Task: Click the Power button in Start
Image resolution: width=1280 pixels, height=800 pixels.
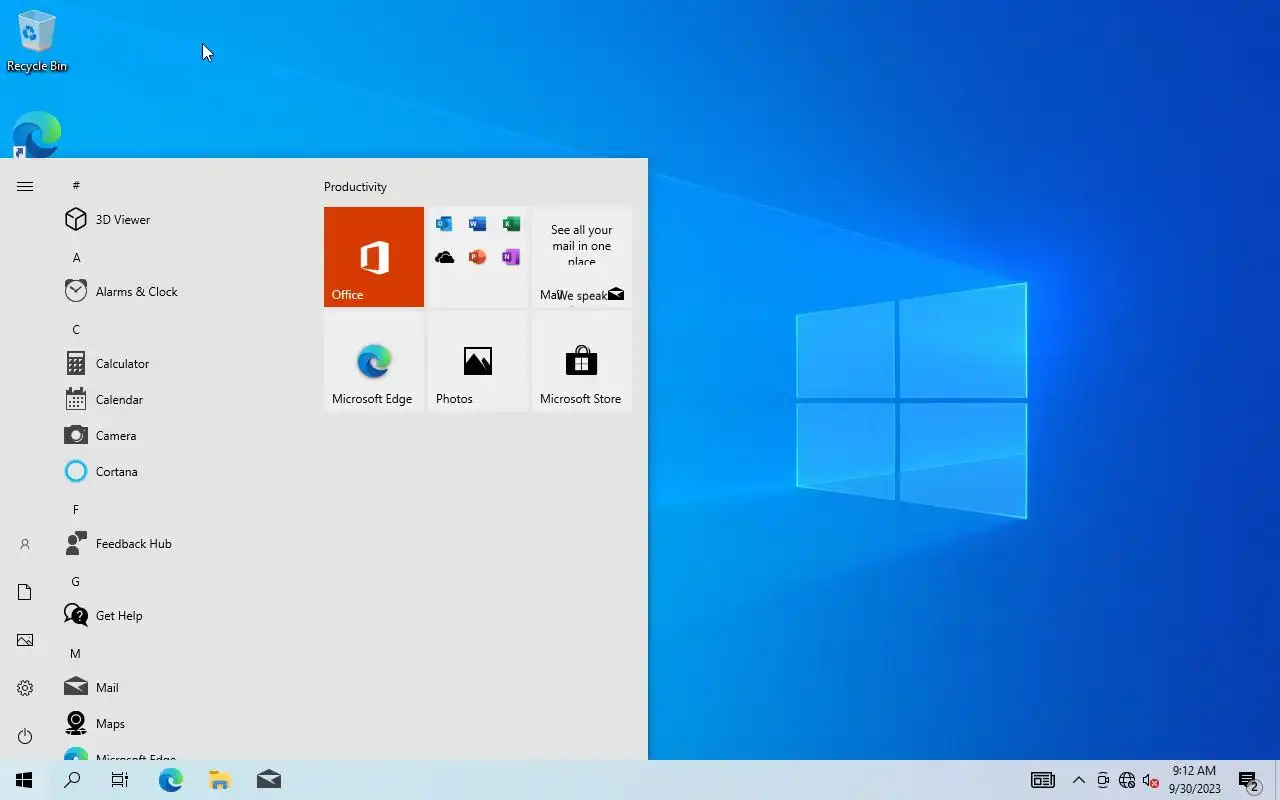Action: [25, 736]
